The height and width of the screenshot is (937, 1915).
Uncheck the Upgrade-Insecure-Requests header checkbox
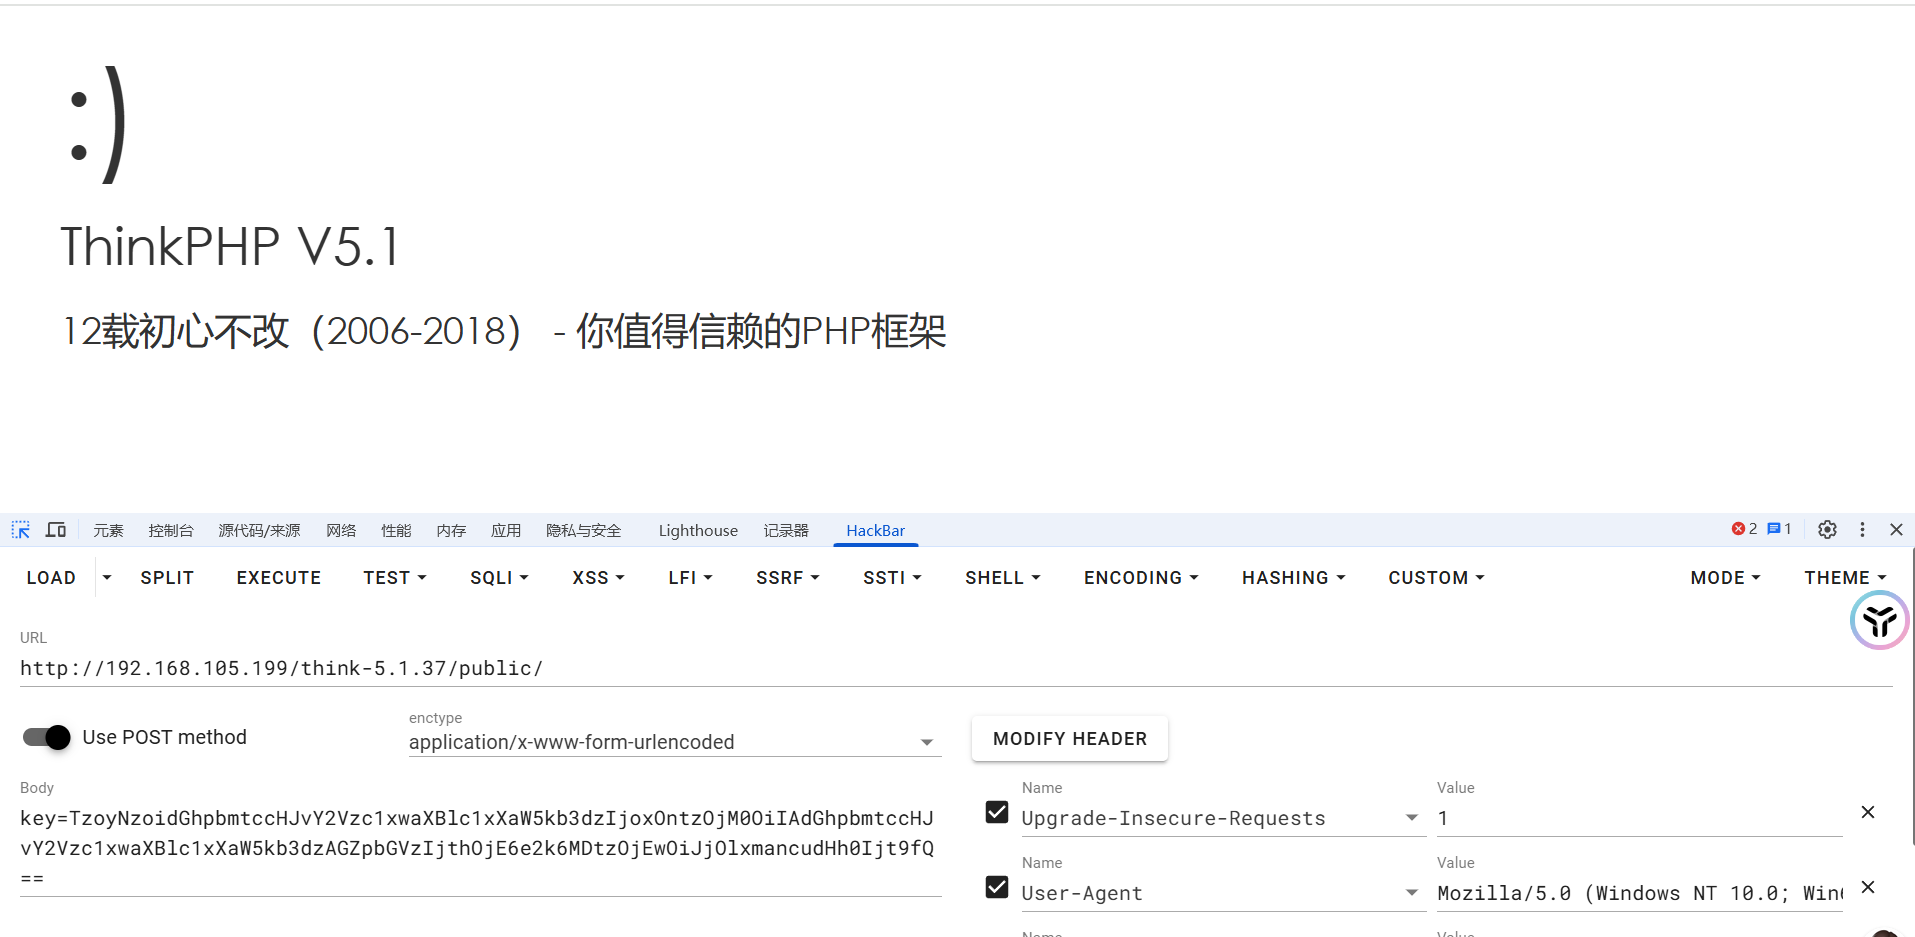(x=997, y=812)
